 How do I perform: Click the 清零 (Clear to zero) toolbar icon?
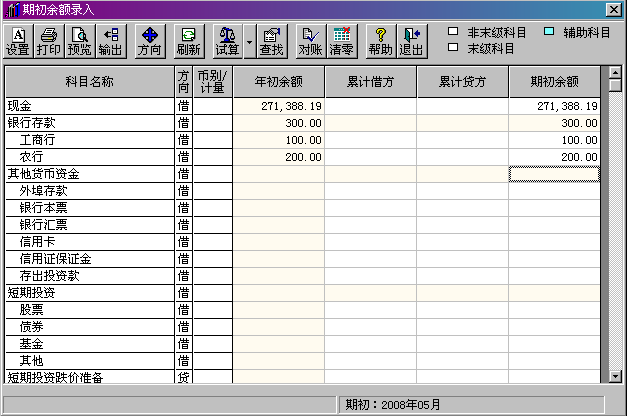pos(342,42)
